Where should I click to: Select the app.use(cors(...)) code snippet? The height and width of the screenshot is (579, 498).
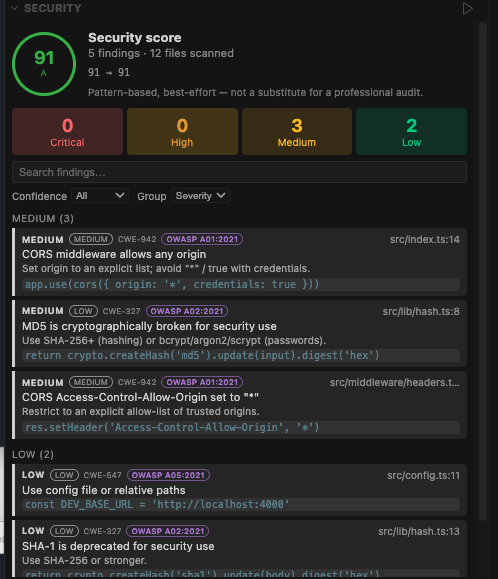(x=241, y=284)
